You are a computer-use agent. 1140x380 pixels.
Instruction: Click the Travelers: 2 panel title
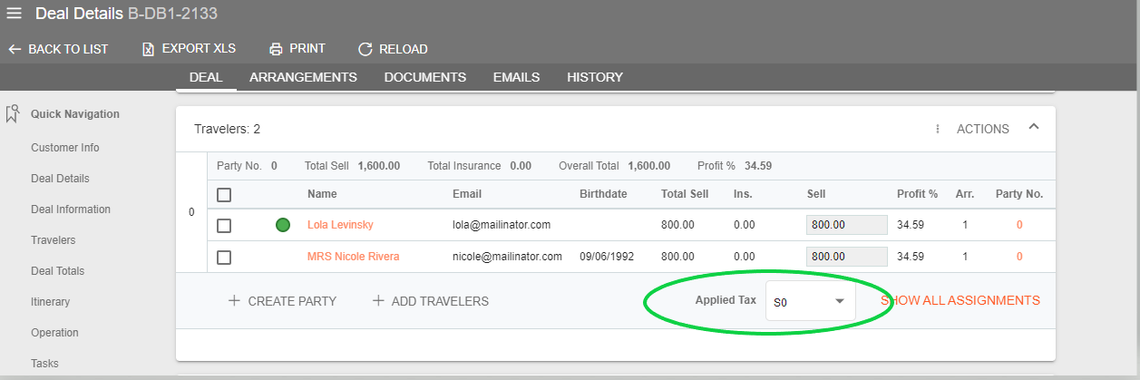coord(227,129)
